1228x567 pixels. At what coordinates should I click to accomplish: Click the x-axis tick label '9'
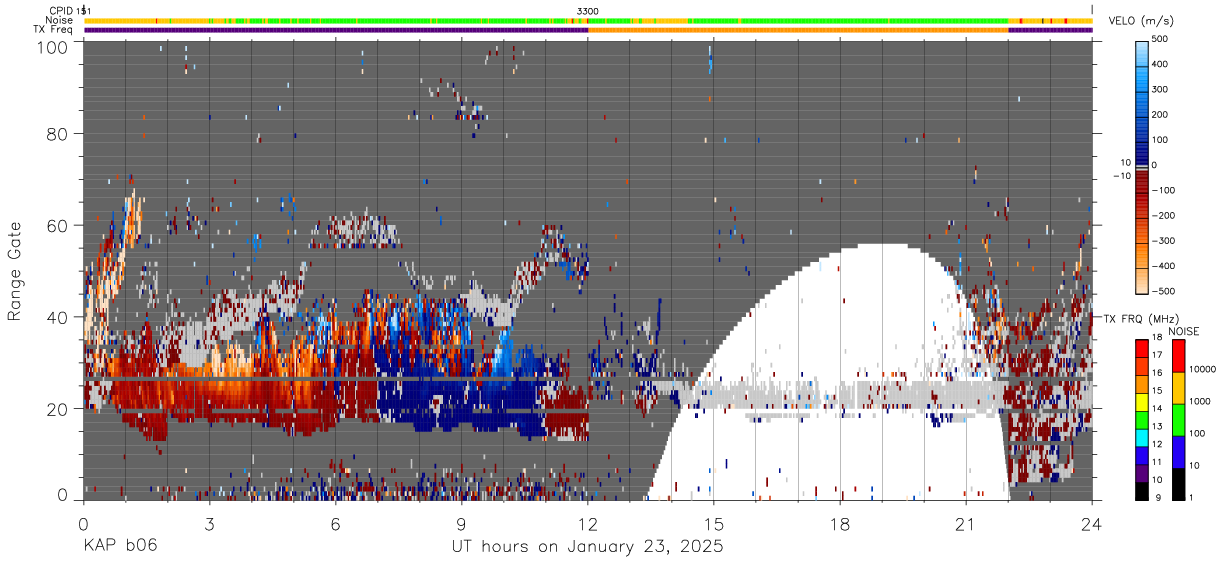point(461,524)
